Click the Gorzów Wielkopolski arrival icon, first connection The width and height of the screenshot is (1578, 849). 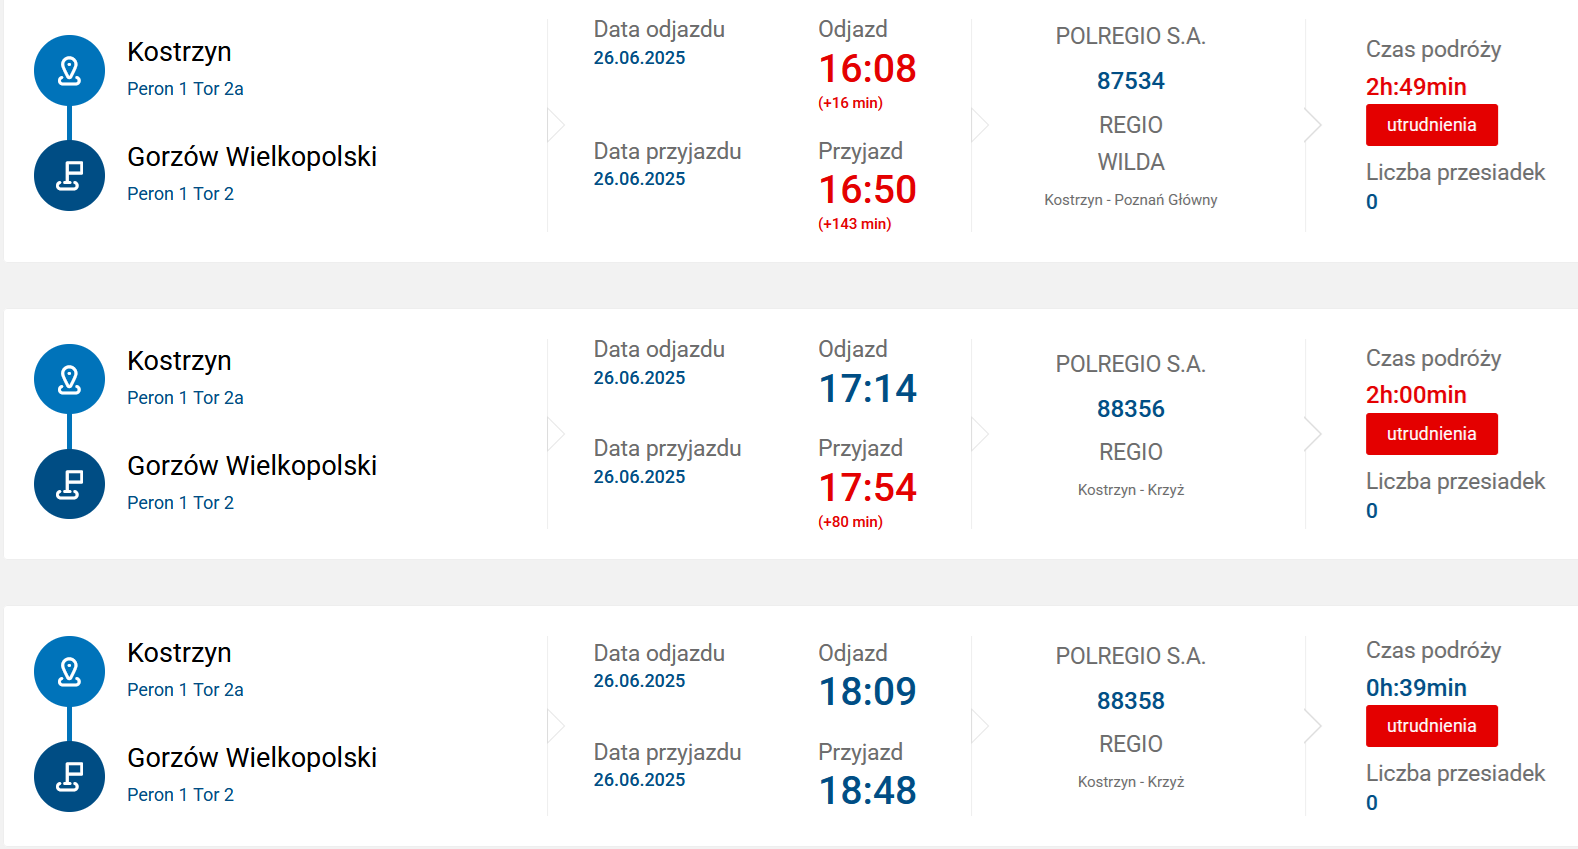tap(69, 176)
